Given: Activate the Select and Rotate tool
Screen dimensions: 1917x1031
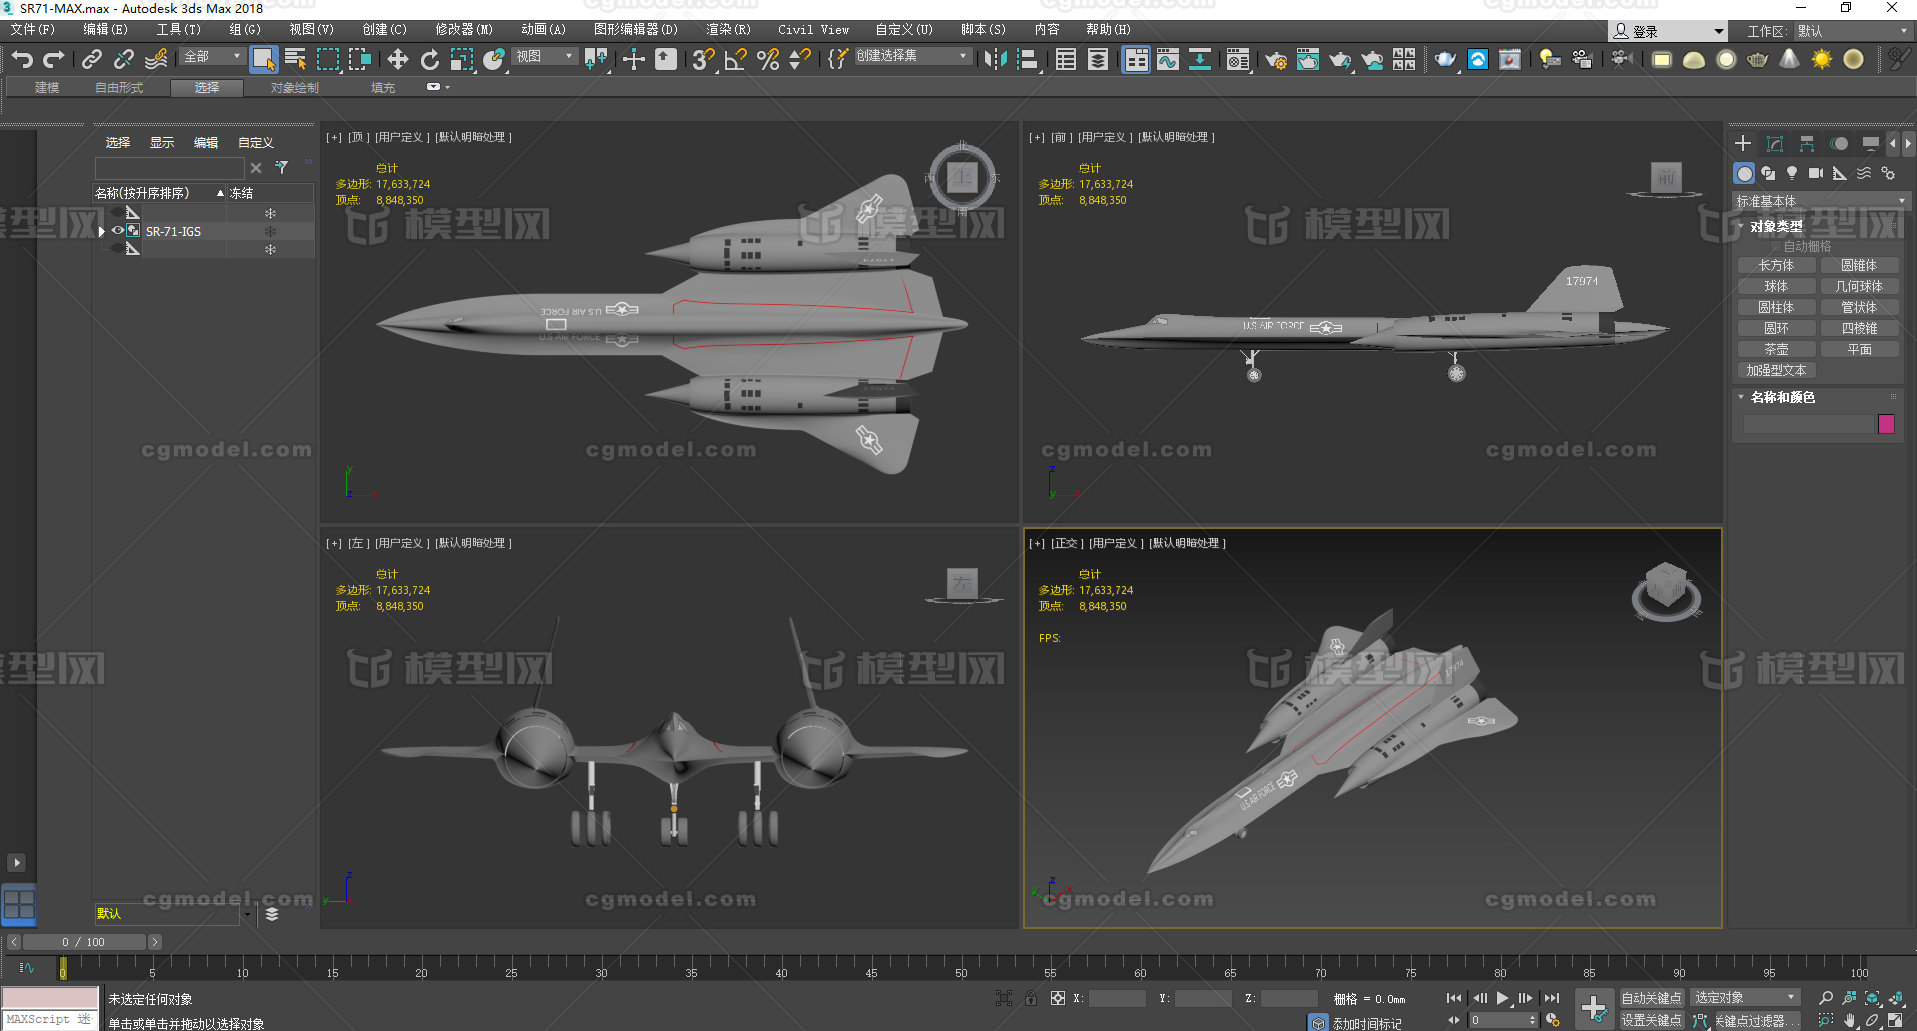Looking at the screenshot, I should click(430, 59).
